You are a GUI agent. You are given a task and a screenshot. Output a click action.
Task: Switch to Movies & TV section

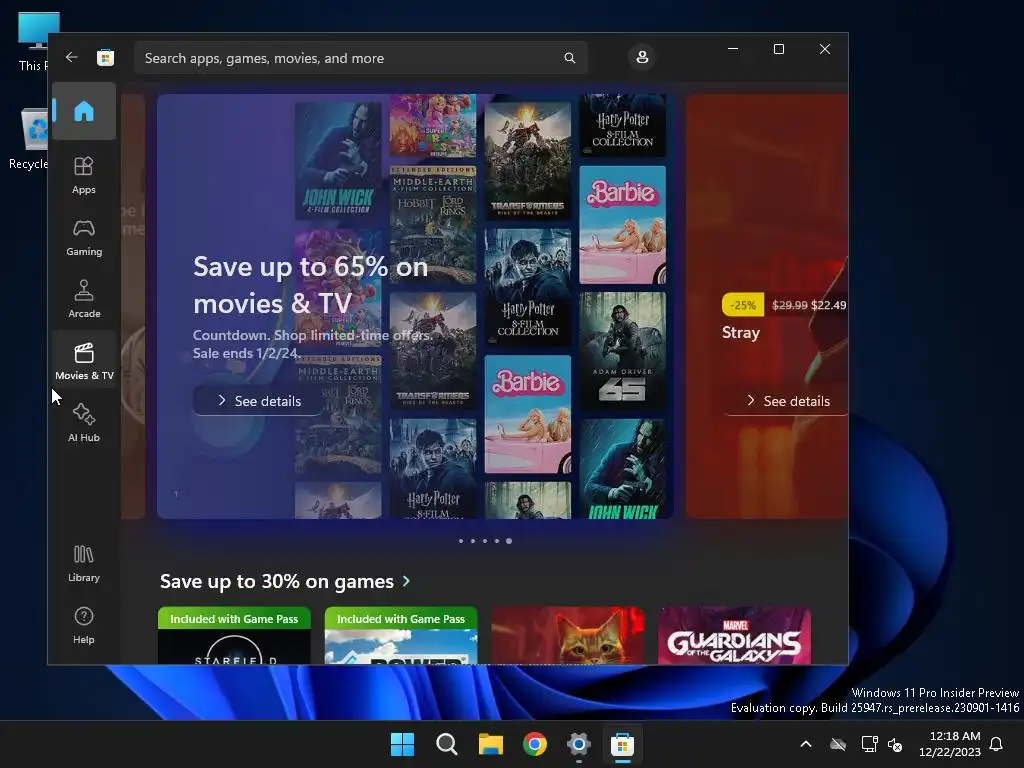(x=84, y=361)
